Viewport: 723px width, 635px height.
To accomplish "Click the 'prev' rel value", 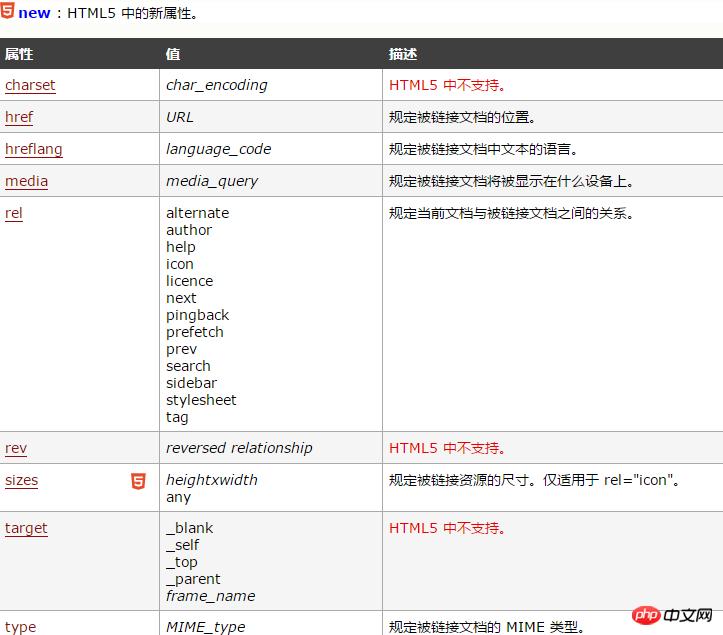I will pyautogui.click(x=181, y=350).
